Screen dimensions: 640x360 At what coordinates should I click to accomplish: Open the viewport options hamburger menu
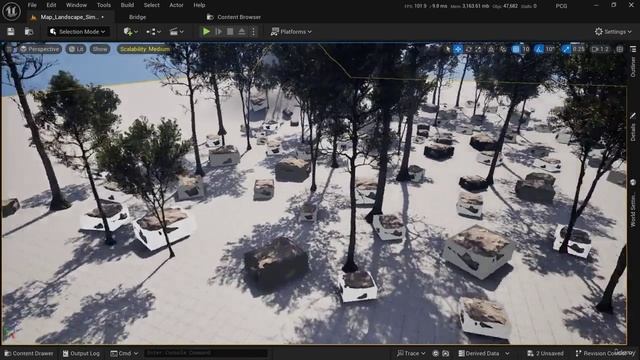click(x=9, y=49)
